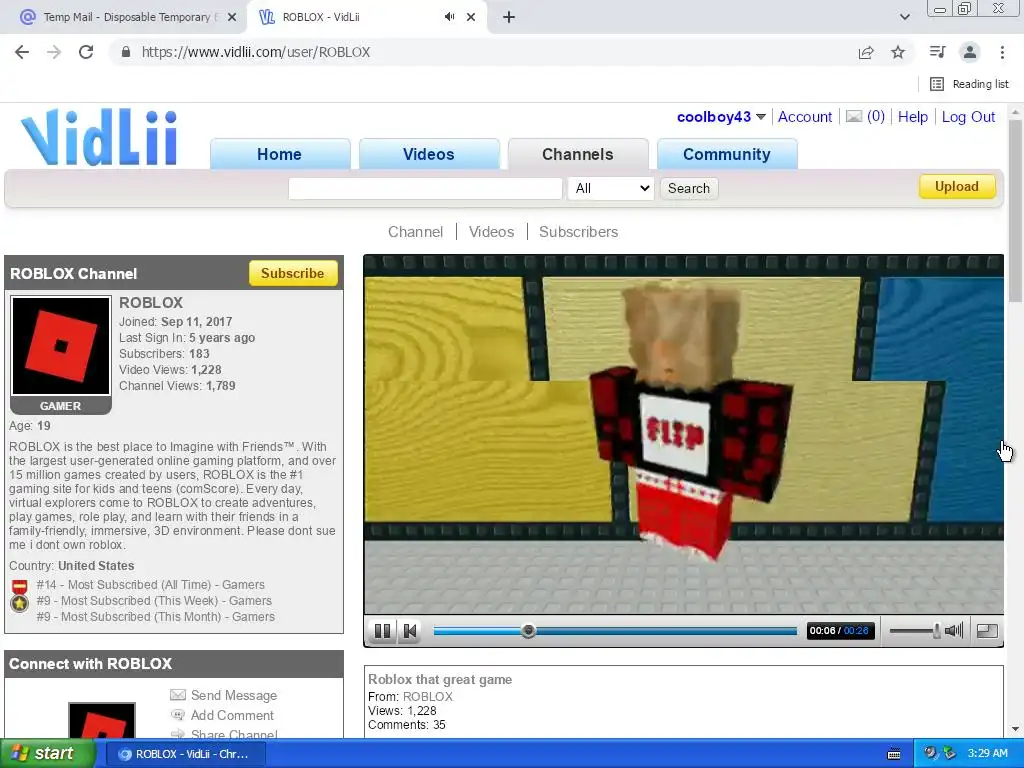The height and width of the screenshot is (768, 1024).
Task: Open the Videos main tab
Action: [x=428, y=154]
